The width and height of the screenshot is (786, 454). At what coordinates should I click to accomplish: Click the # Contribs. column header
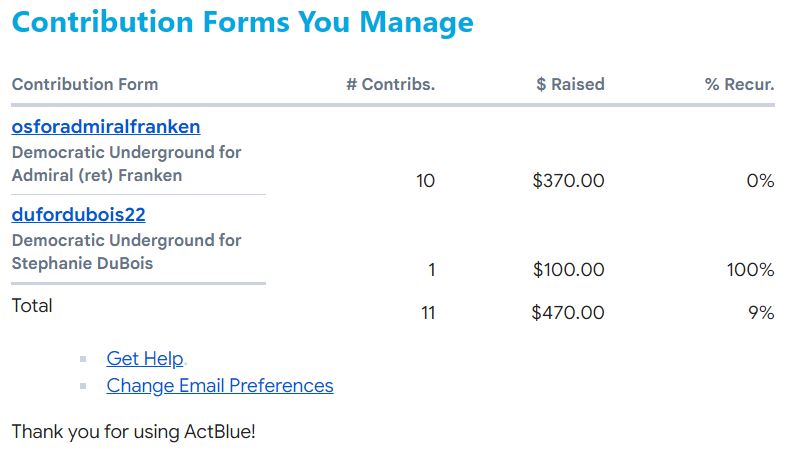pyautogui.click(x=390, y=84)
